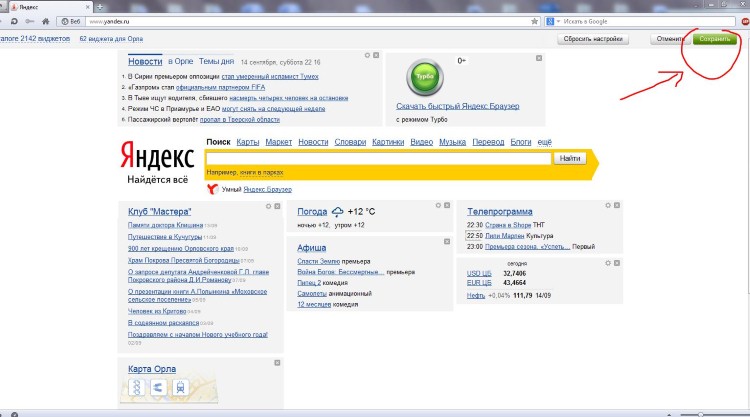Image resolution: width=750 pixels, height=417 pixels.
Task: Open the '62 виджета для Орла' link
Action: point(111,38)
